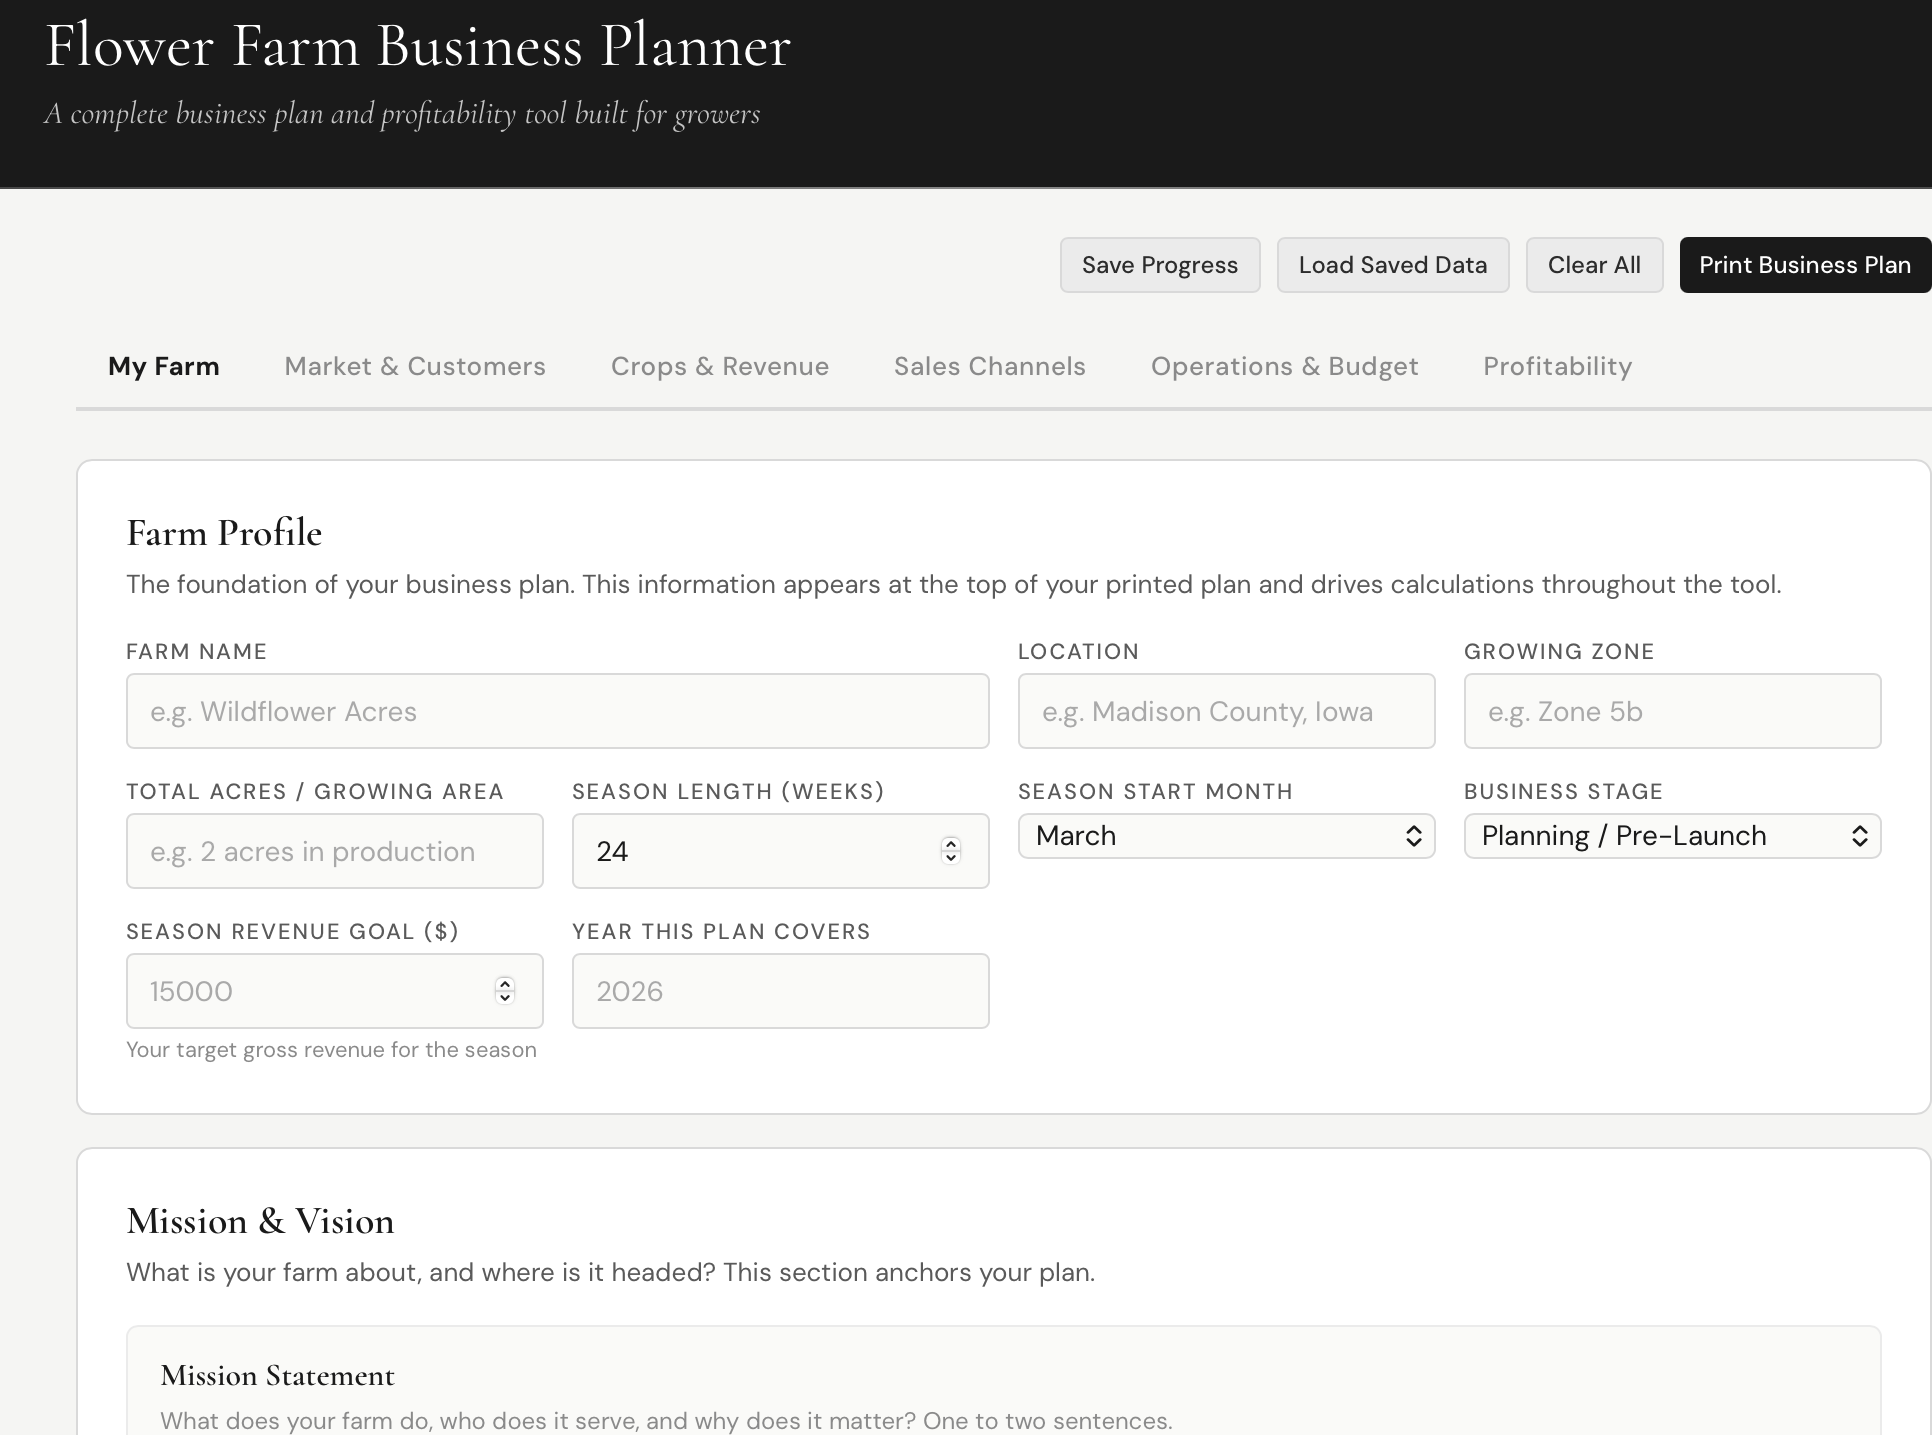
Task: Open the Profitability tab
Action: coord(1556,366)
